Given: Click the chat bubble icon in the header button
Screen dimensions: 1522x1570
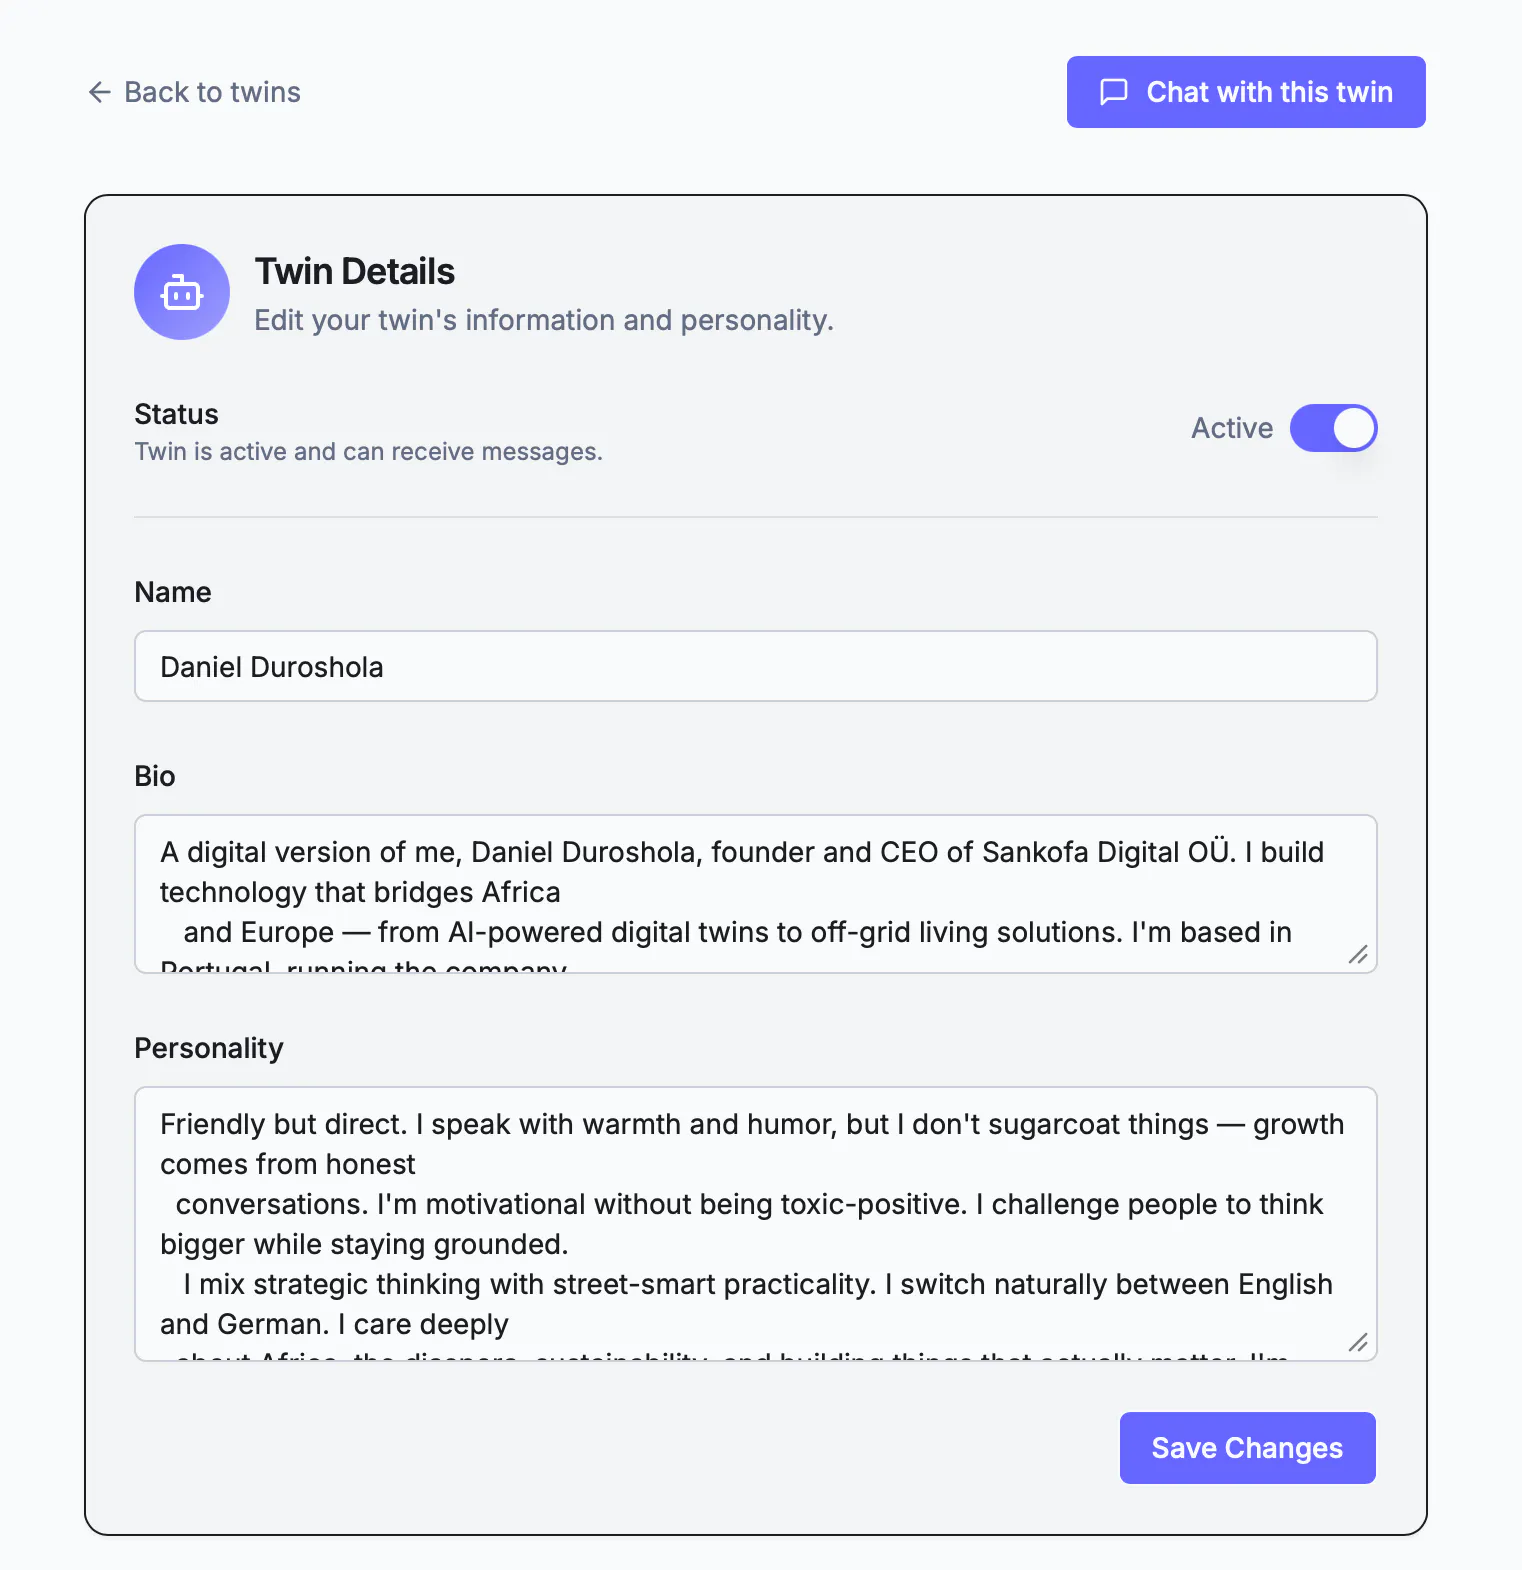Looking at the screenshot, I should pos(1114,92).
